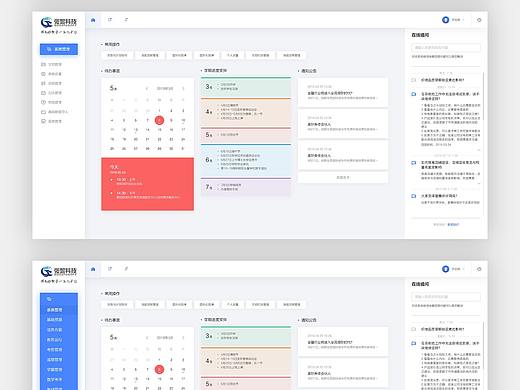Collapse the expanded second answer in upper Q&A panel
This screenshot has width=520, height=390.
point(479,150)
